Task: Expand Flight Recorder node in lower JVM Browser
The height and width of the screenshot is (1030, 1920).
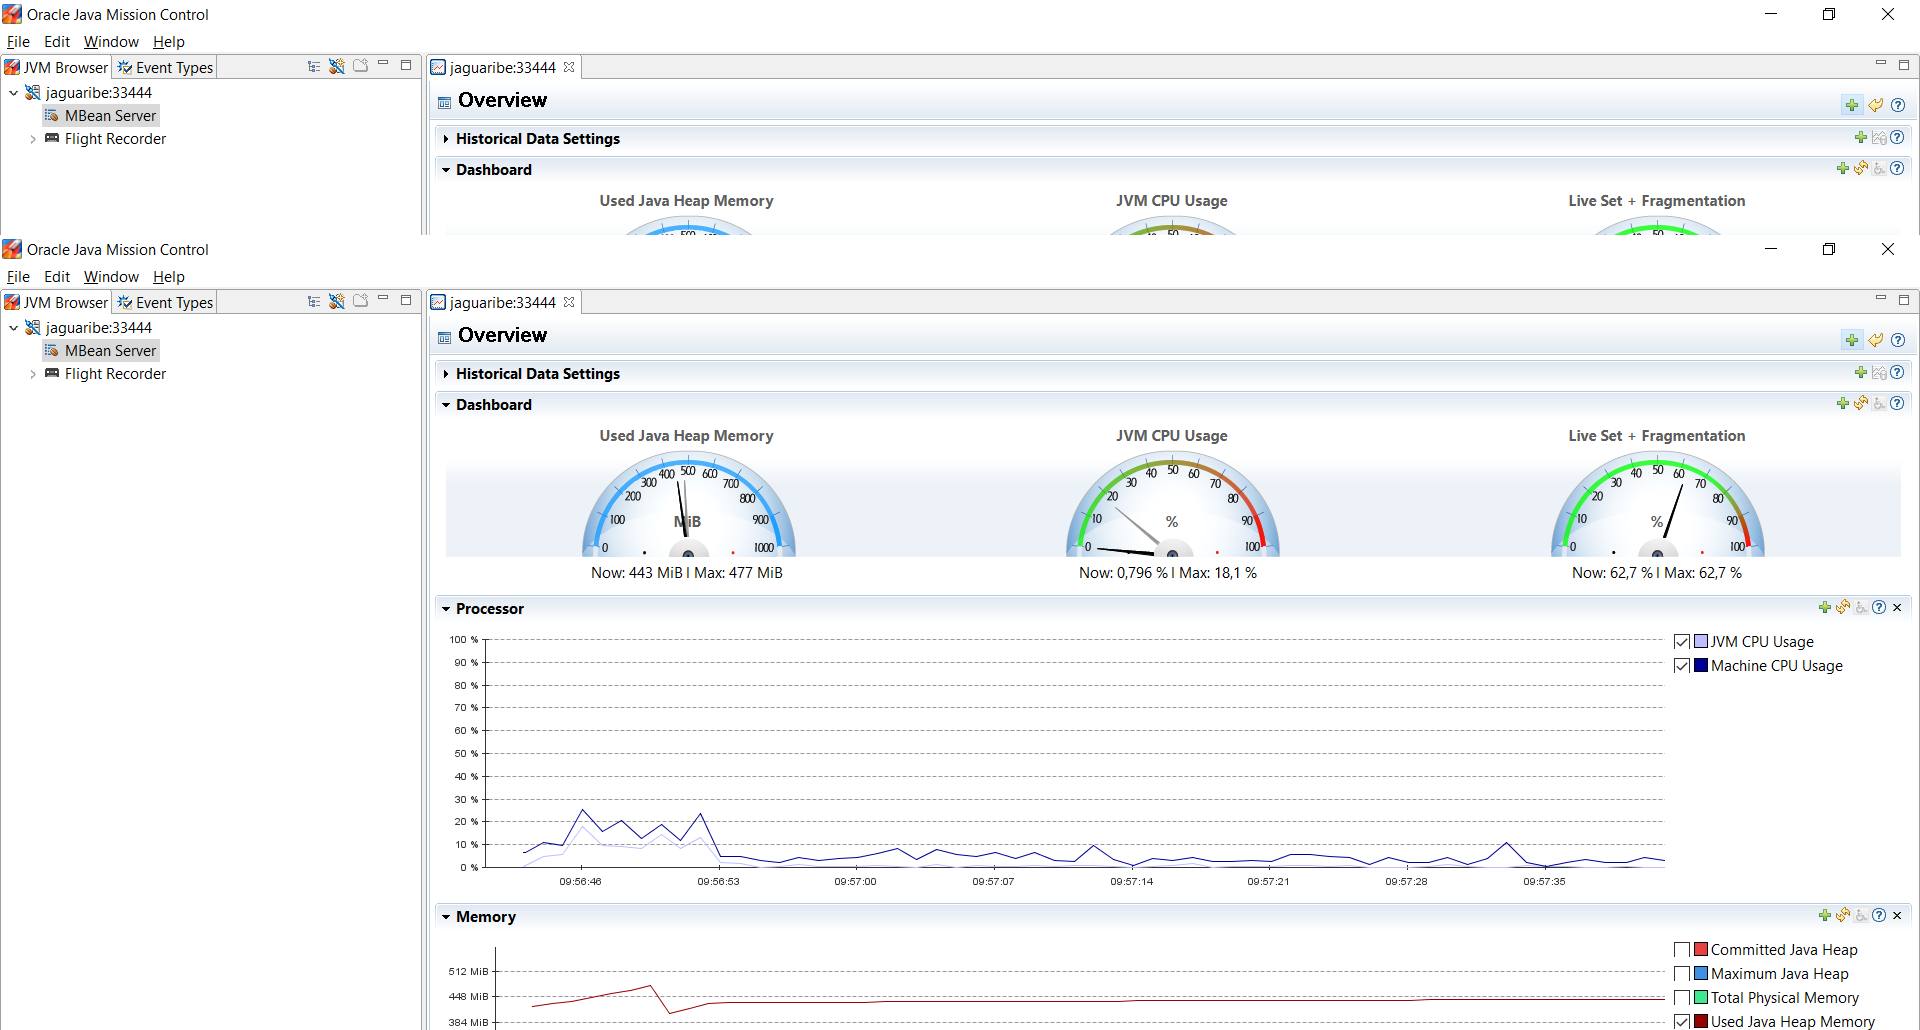Action: pyautogui.click(x=33, y=374)
